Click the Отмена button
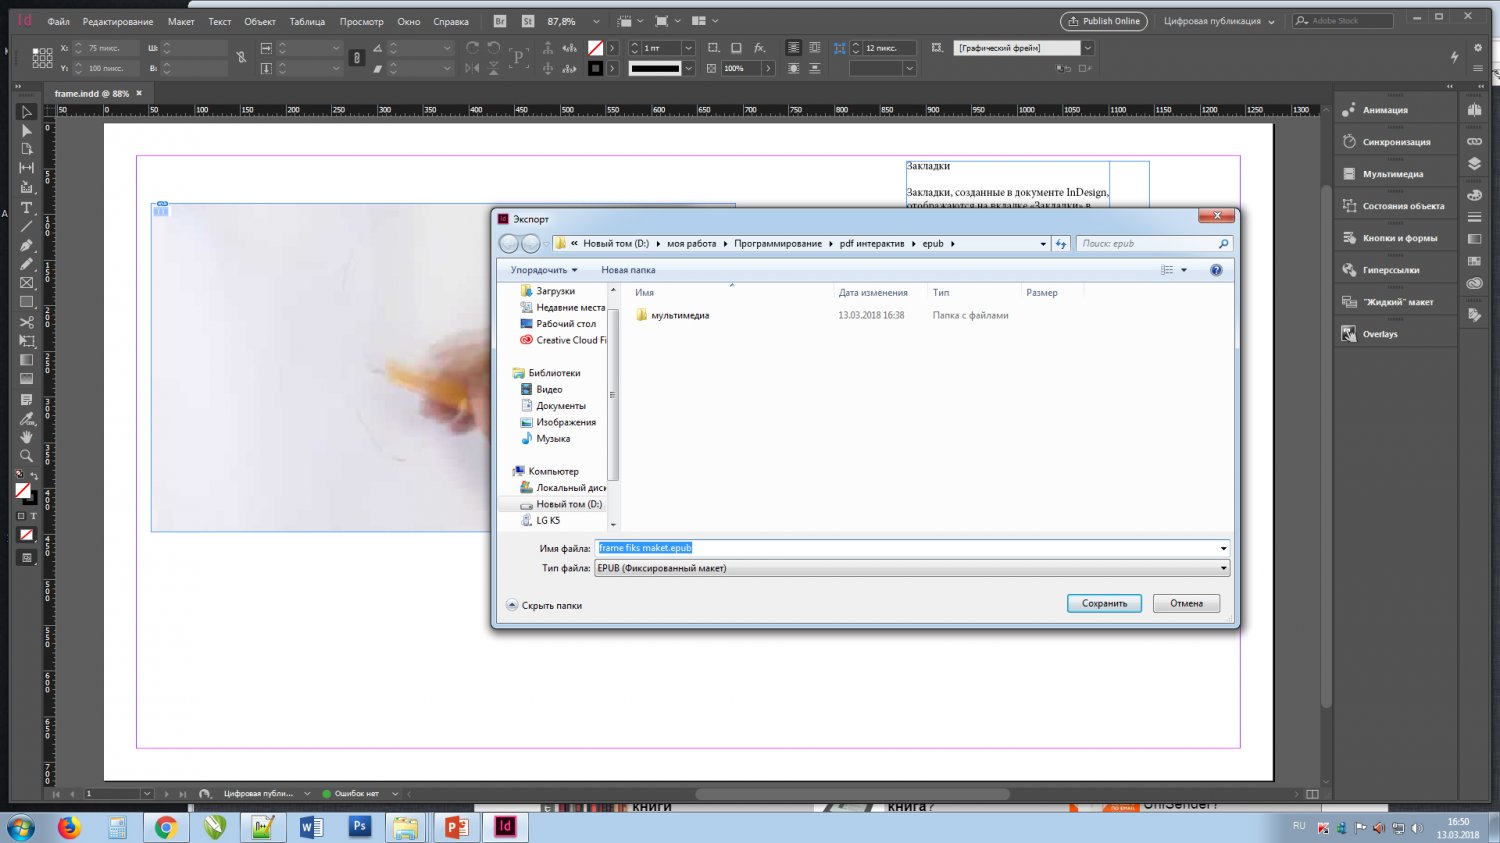 1186,603
